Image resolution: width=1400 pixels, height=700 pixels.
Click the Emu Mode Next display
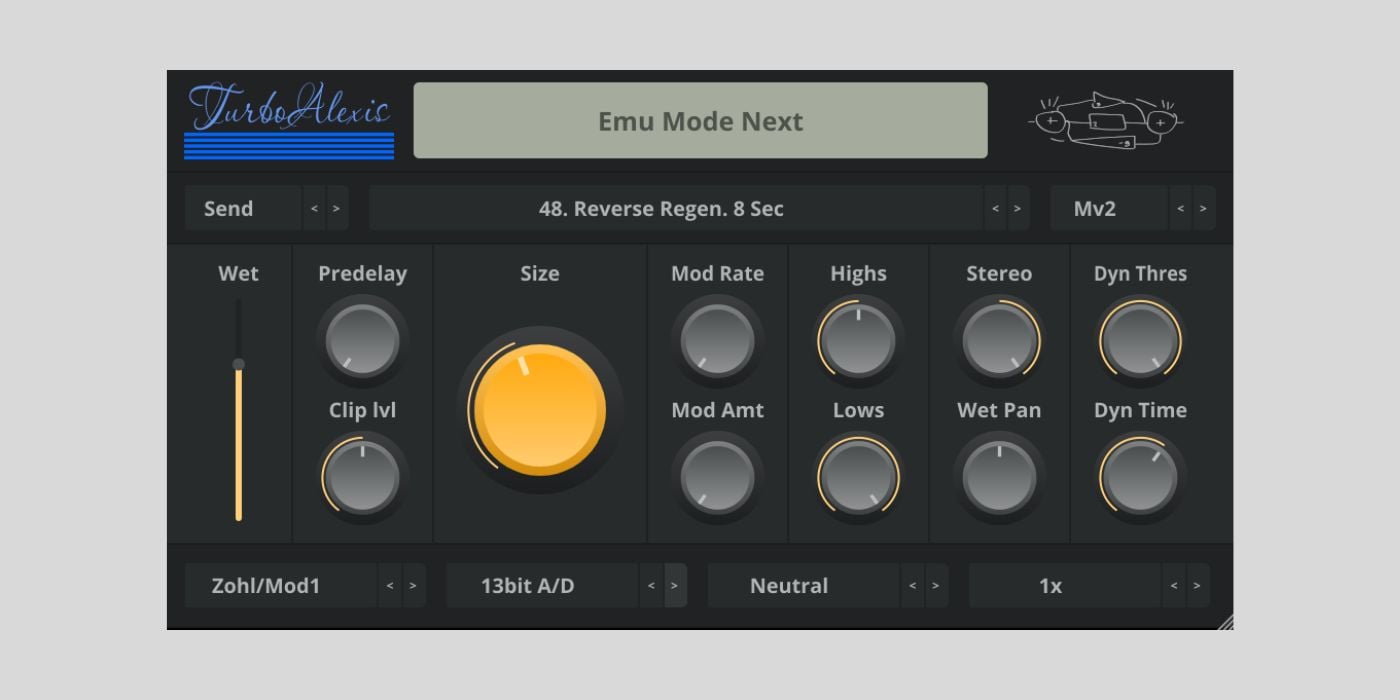700,120
